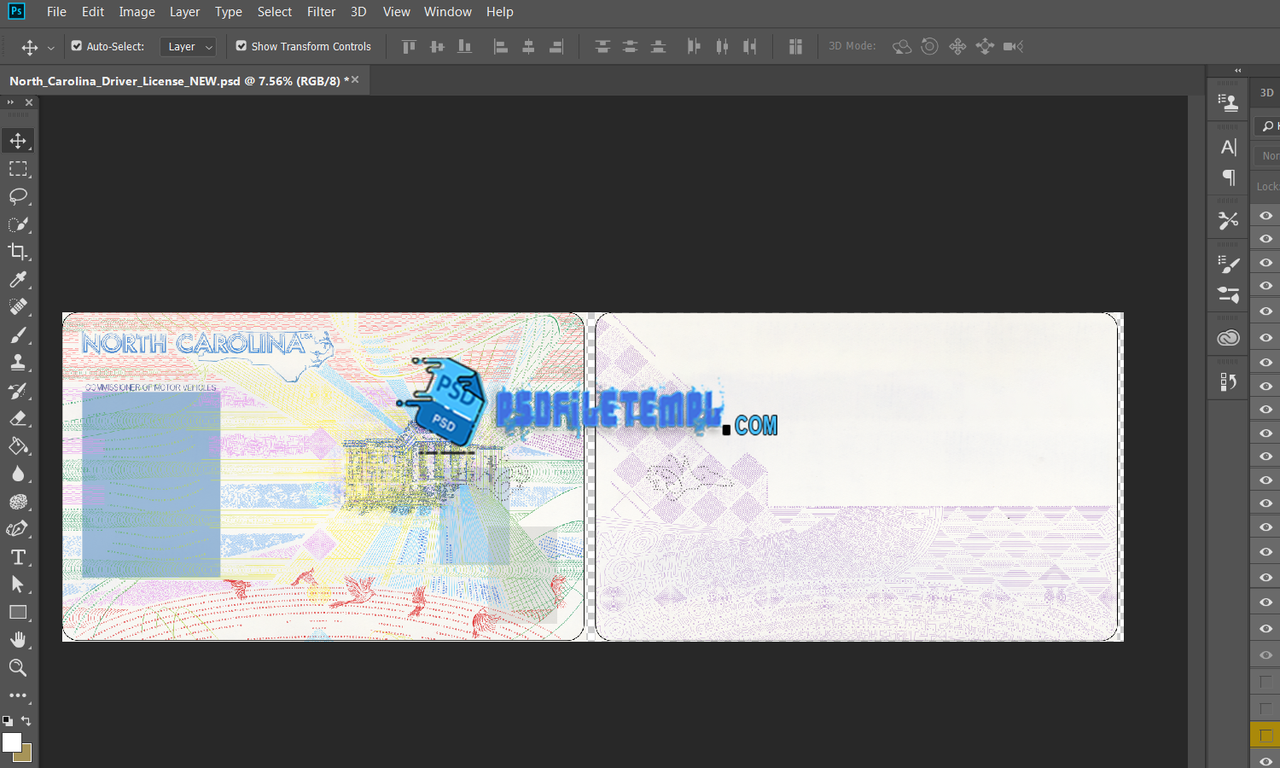Choose the Path Selection arrow tool
This screenshot has width=1280, height=768.
(18, 584)
